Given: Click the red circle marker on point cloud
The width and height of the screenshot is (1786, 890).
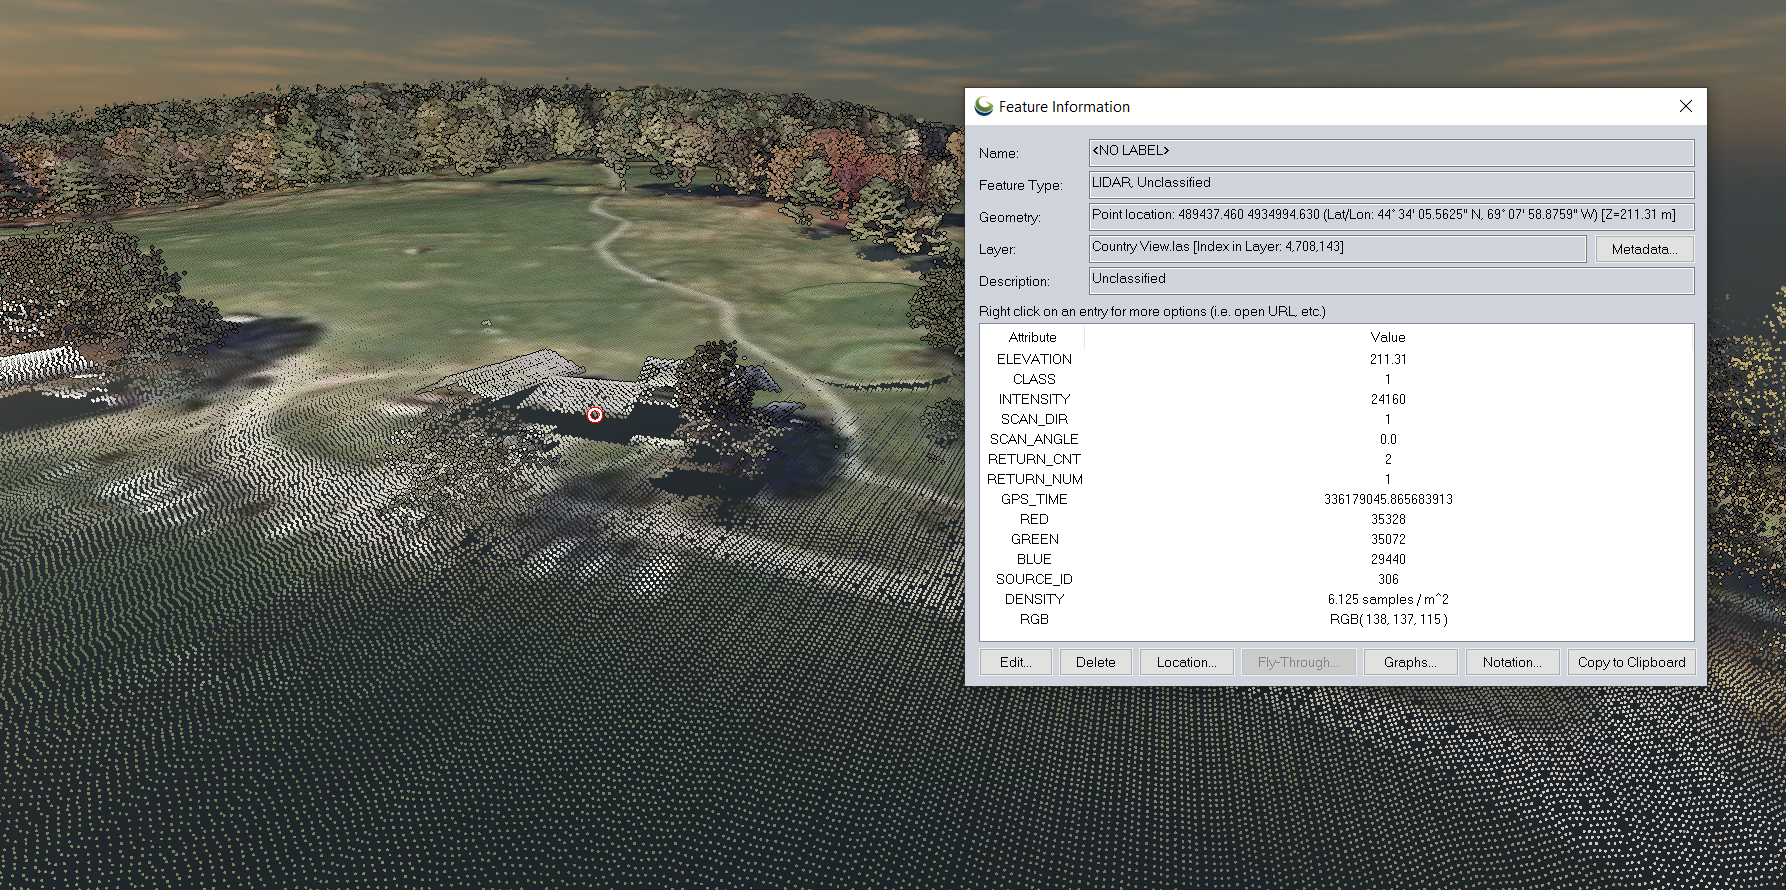Looking at the screenshot, I should (x=595, y=415).
